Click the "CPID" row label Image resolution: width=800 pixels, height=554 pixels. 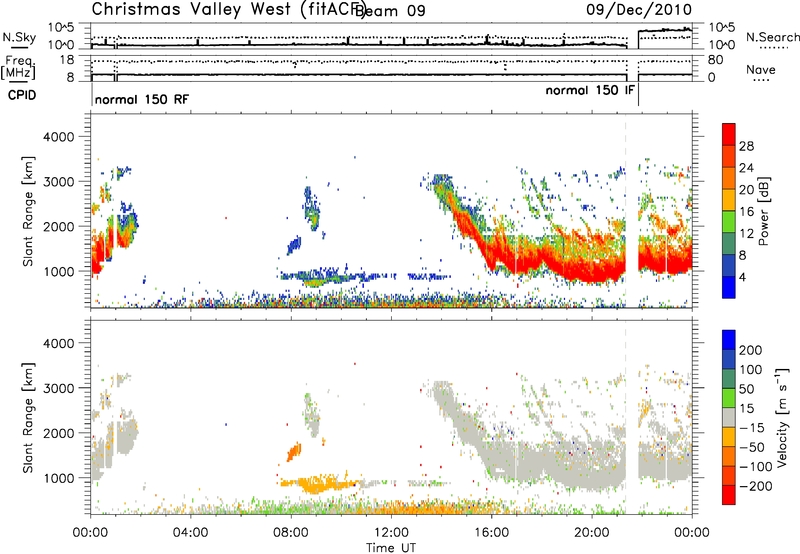[x=22, y=95]
